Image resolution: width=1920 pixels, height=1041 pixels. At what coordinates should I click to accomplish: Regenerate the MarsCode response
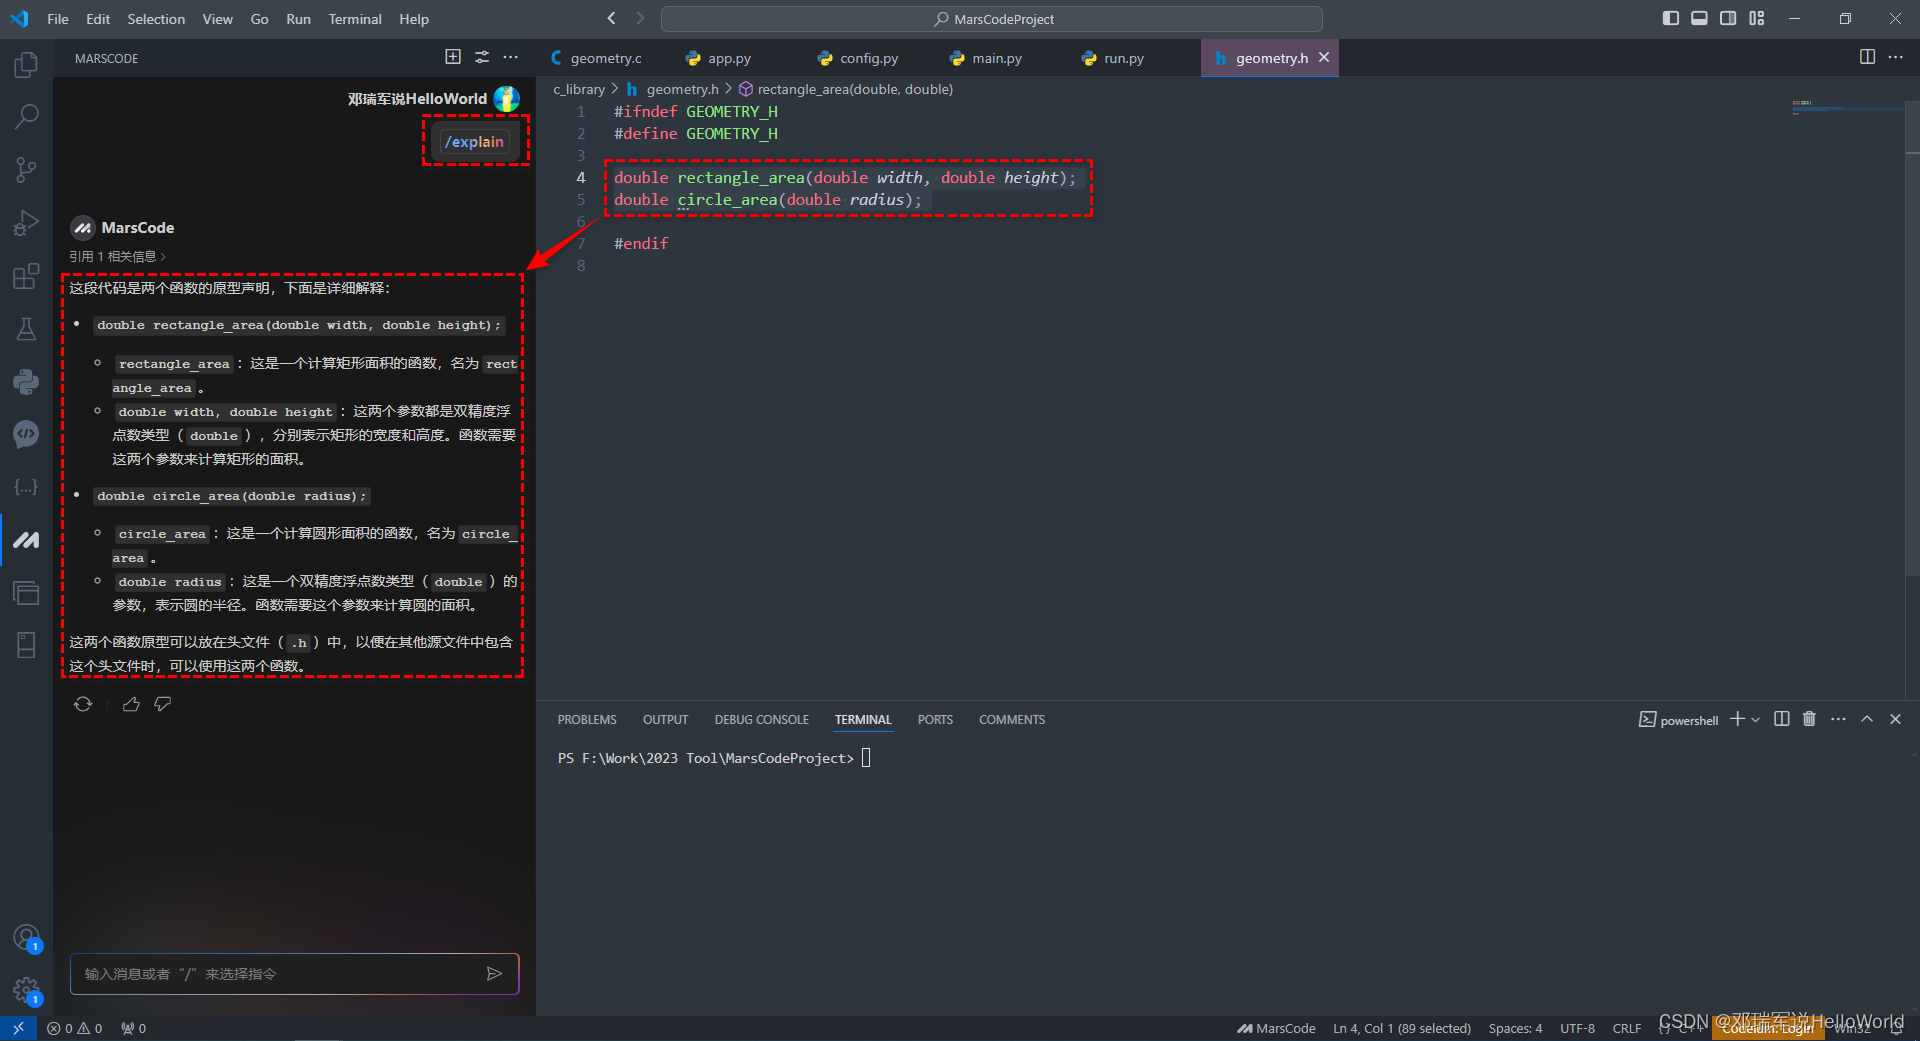point(83,704)
